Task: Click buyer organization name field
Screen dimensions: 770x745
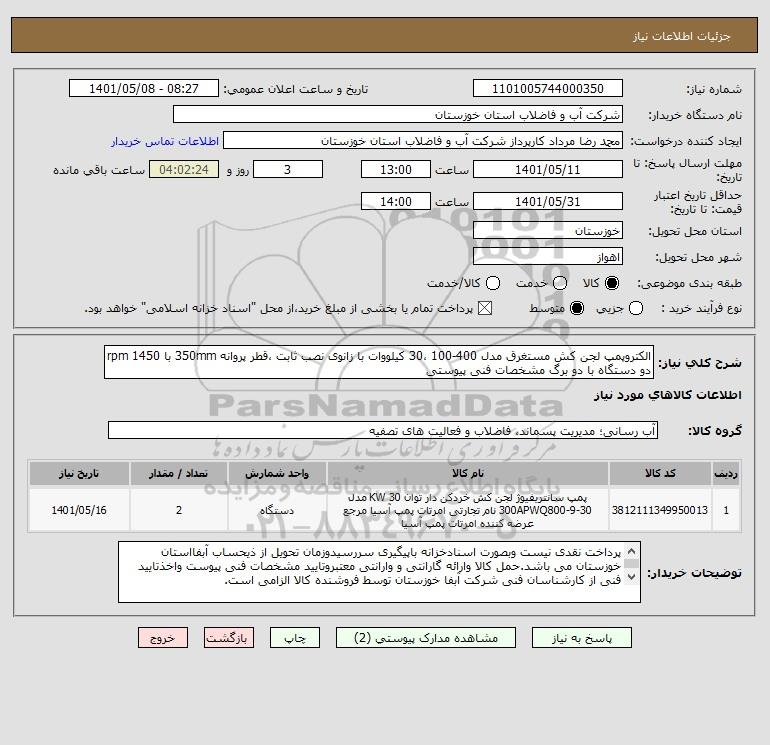Action: [x=398, y=115]
